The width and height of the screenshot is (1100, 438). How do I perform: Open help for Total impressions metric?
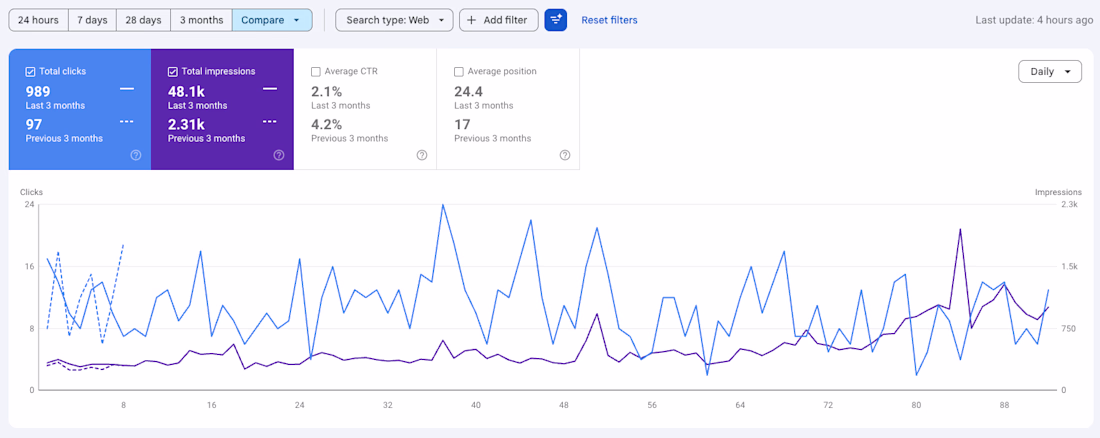(x=278, y=155)
